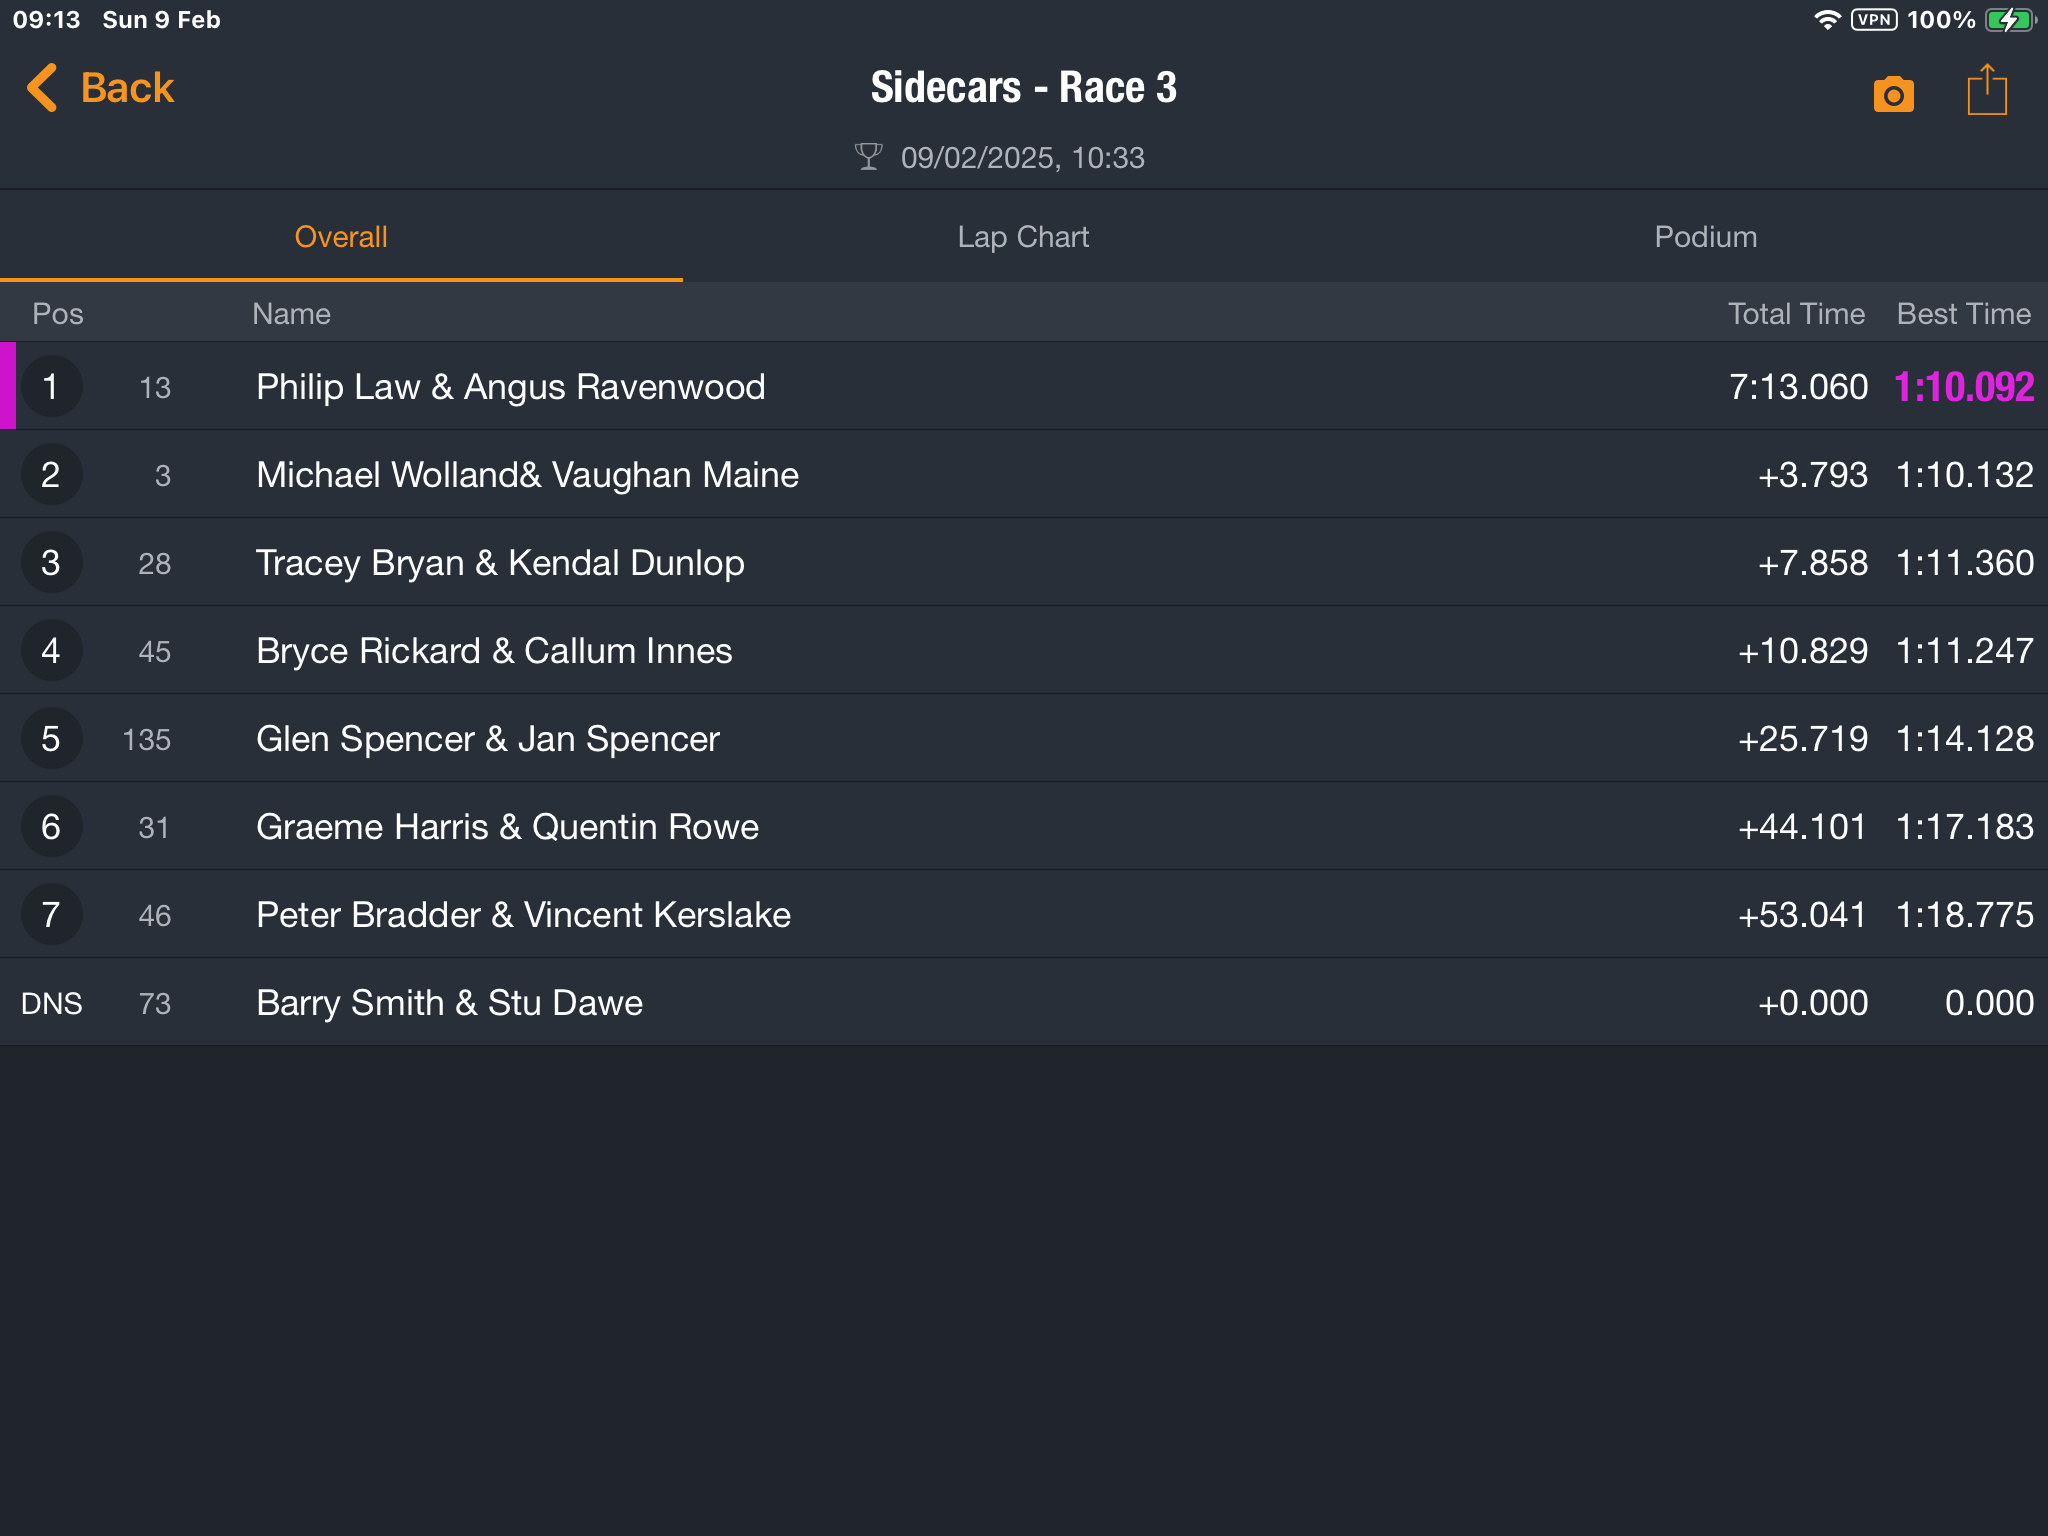Tap the magenta fastest lap time 1:10.092
This screenshot has height=1536, width=2048.
1964,387
